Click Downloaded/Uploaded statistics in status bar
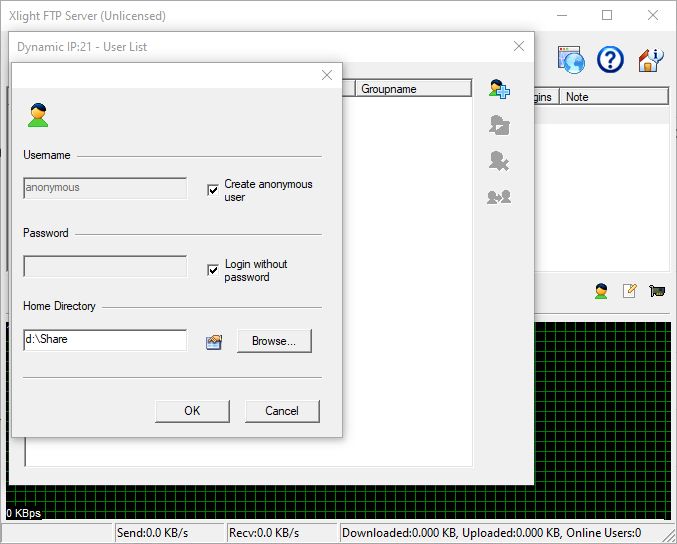This screenshot has width=677, height=544. (492, 533)
